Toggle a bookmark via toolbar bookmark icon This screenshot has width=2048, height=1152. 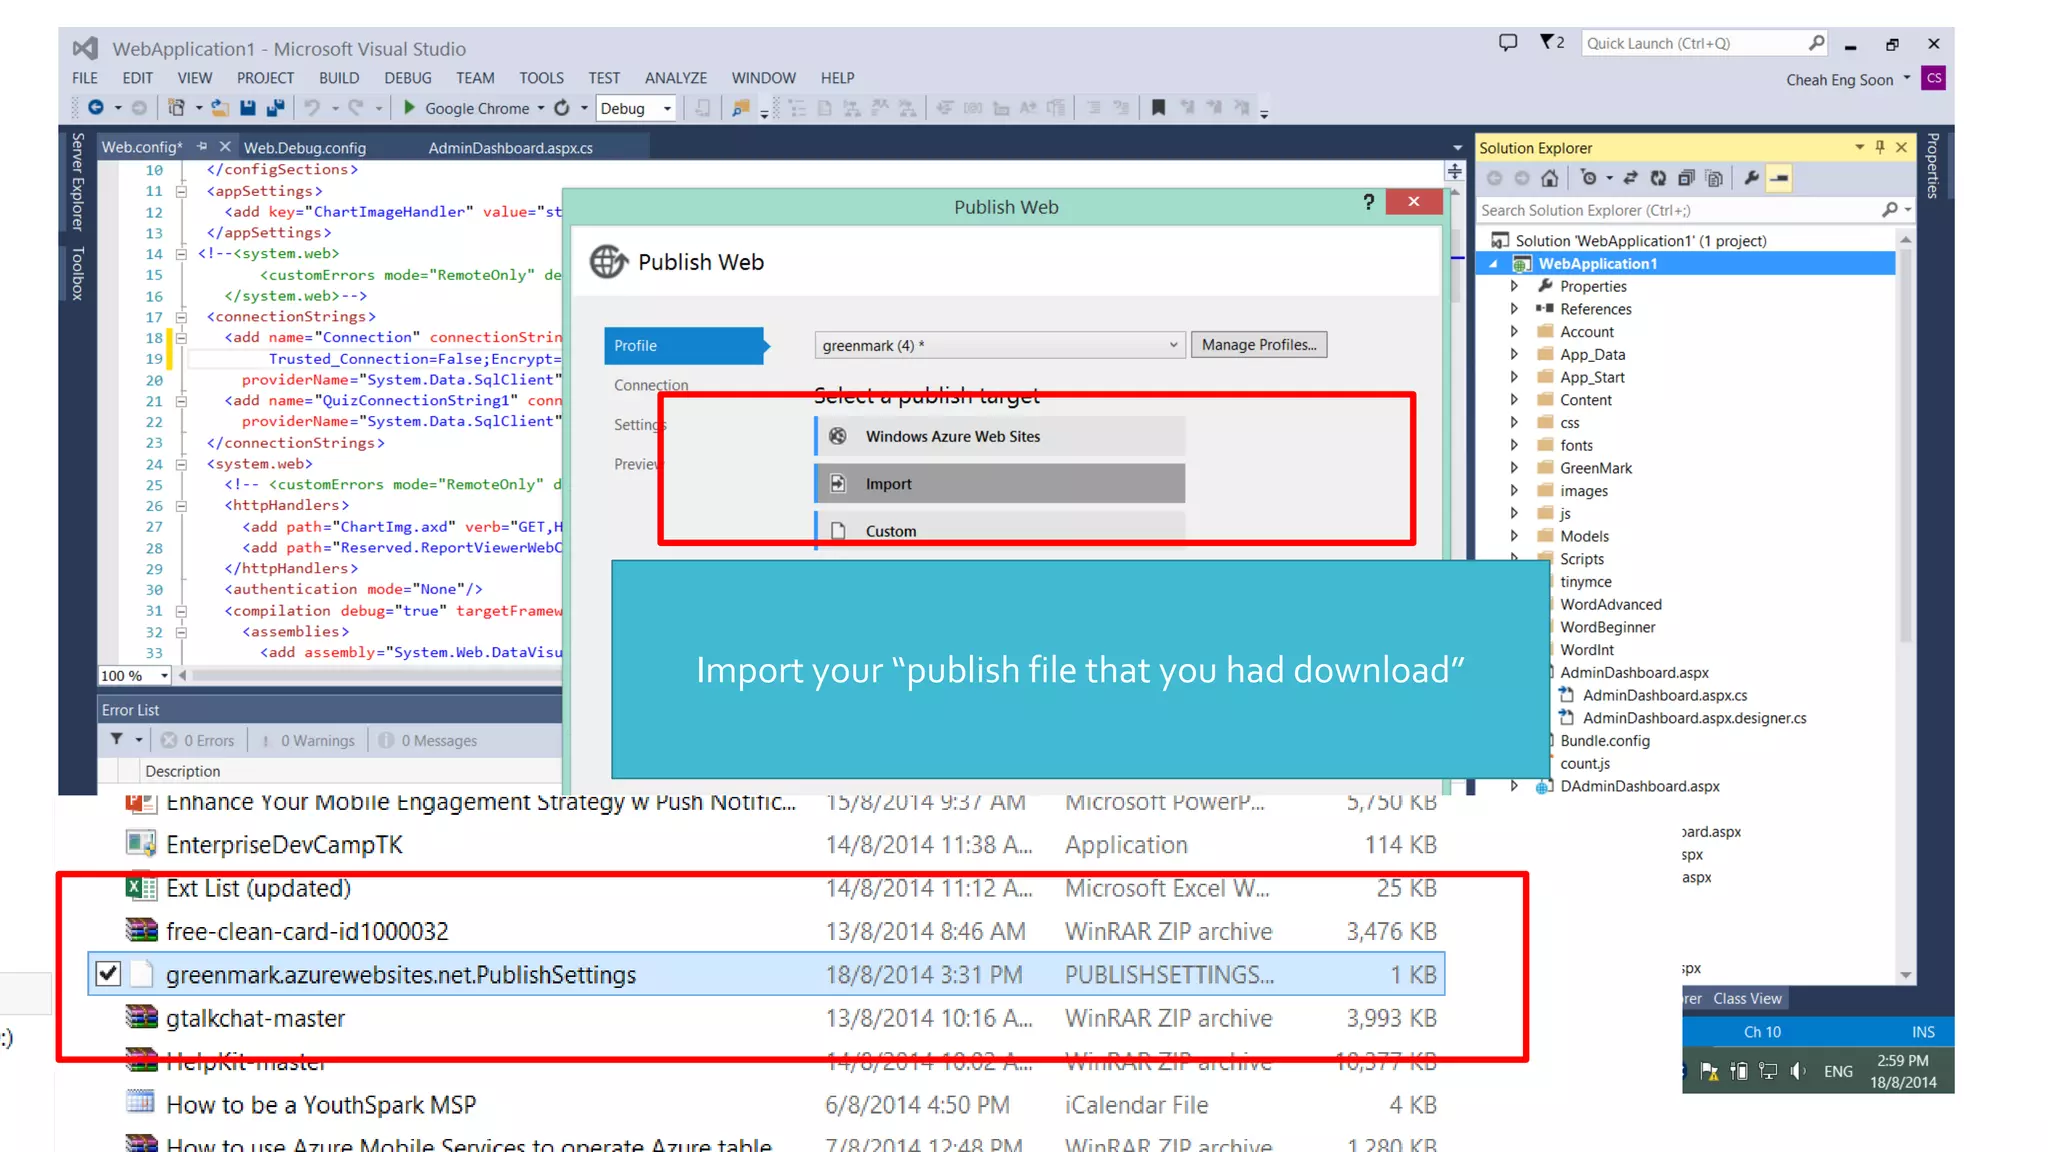point(1158,108)
